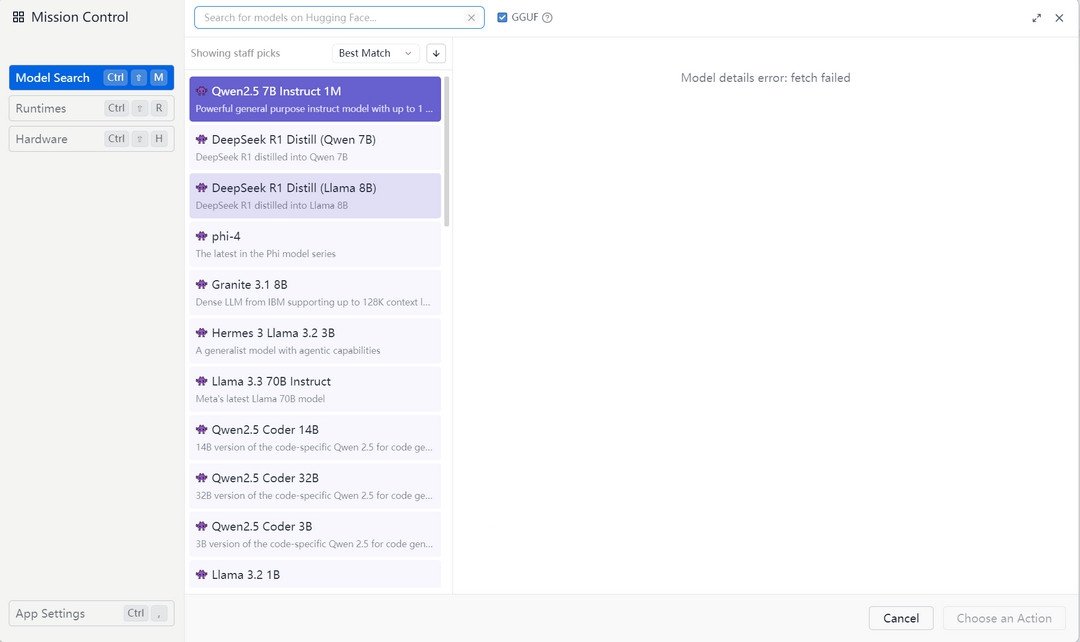Click the Mission Control grid icon
Image resolution: width=1080 pixels, height=642 pixels.
click(19, 17)
